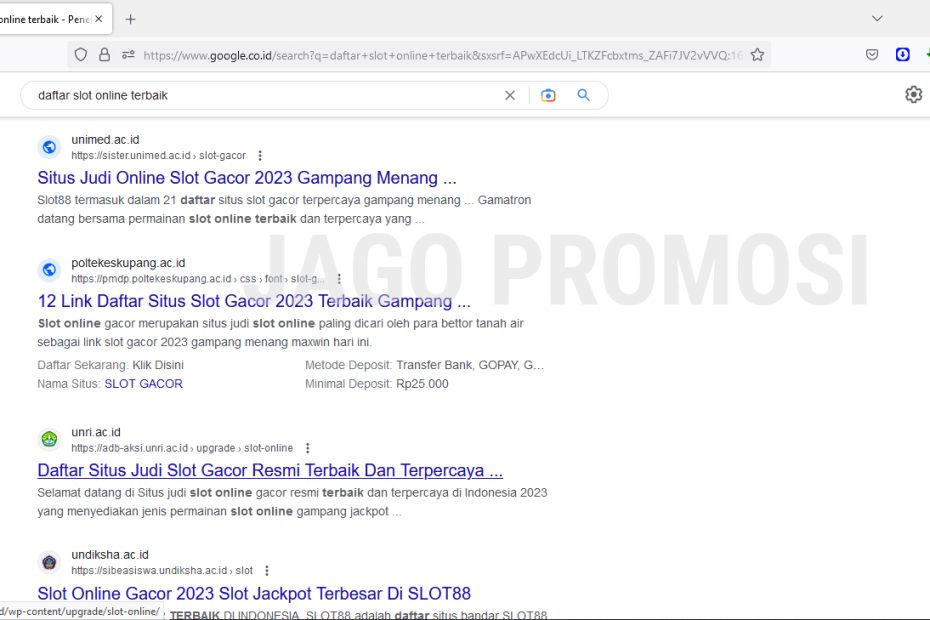This screenshot has width=930, height=620.
Task: Click the adb-aksi.unri.ac.id breadcrumb URL
Action: [182, 448]
